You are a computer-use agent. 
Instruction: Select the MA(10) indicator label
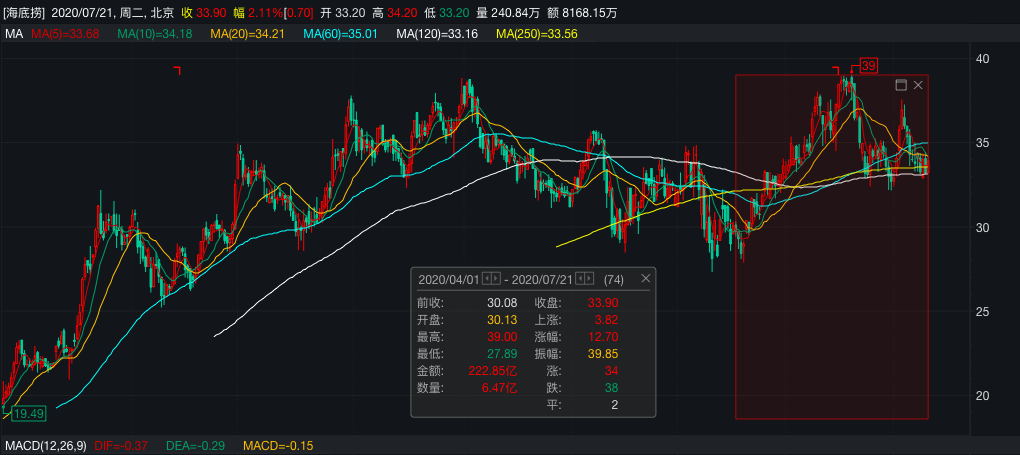154,34
